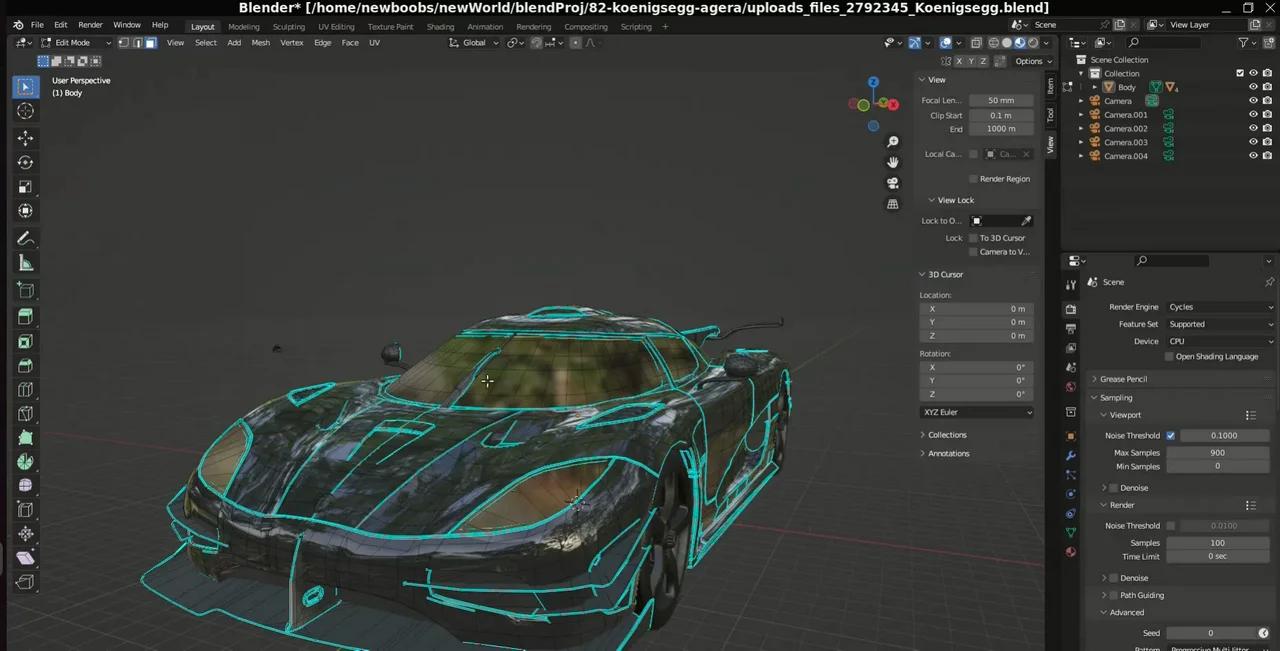Enable wireframe viewport shading
Screen dimensions: 1280x651
point(993,42)
